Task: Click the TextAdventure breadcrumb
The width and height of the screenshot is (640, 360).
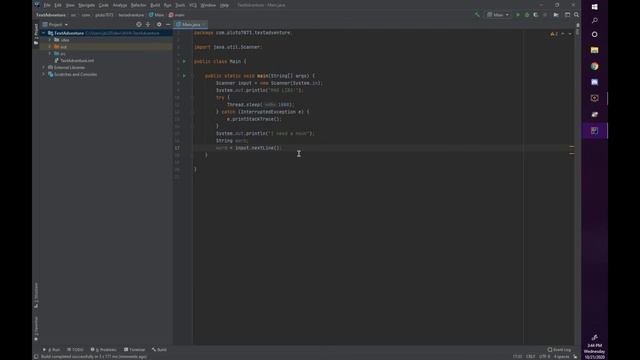Action: 51,15
